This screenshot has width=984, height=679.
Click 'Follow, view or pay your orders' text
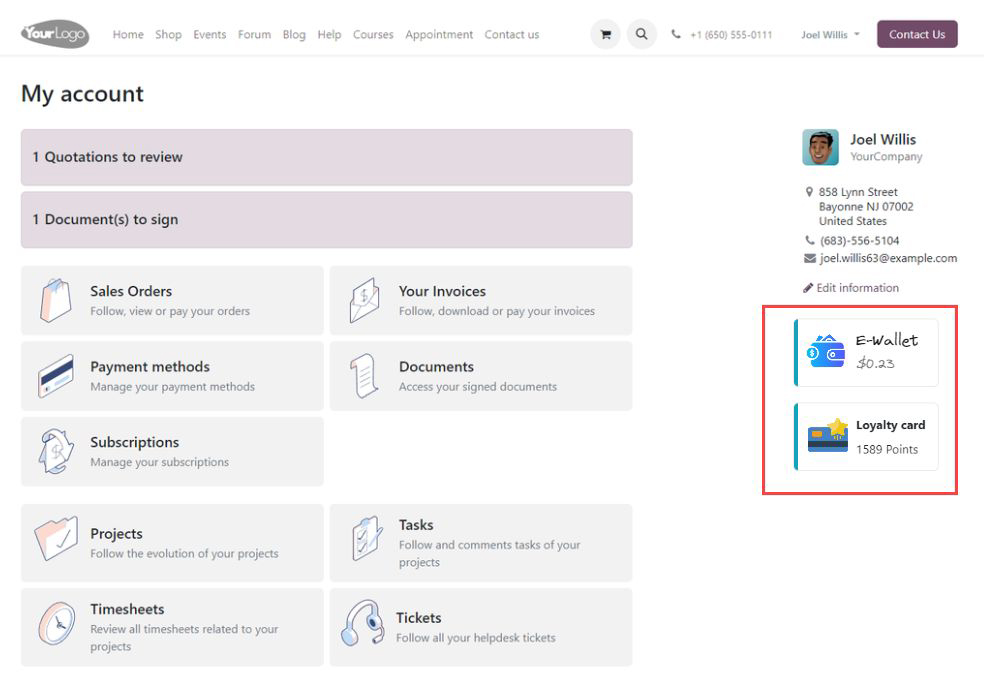(x=170, y=311)
